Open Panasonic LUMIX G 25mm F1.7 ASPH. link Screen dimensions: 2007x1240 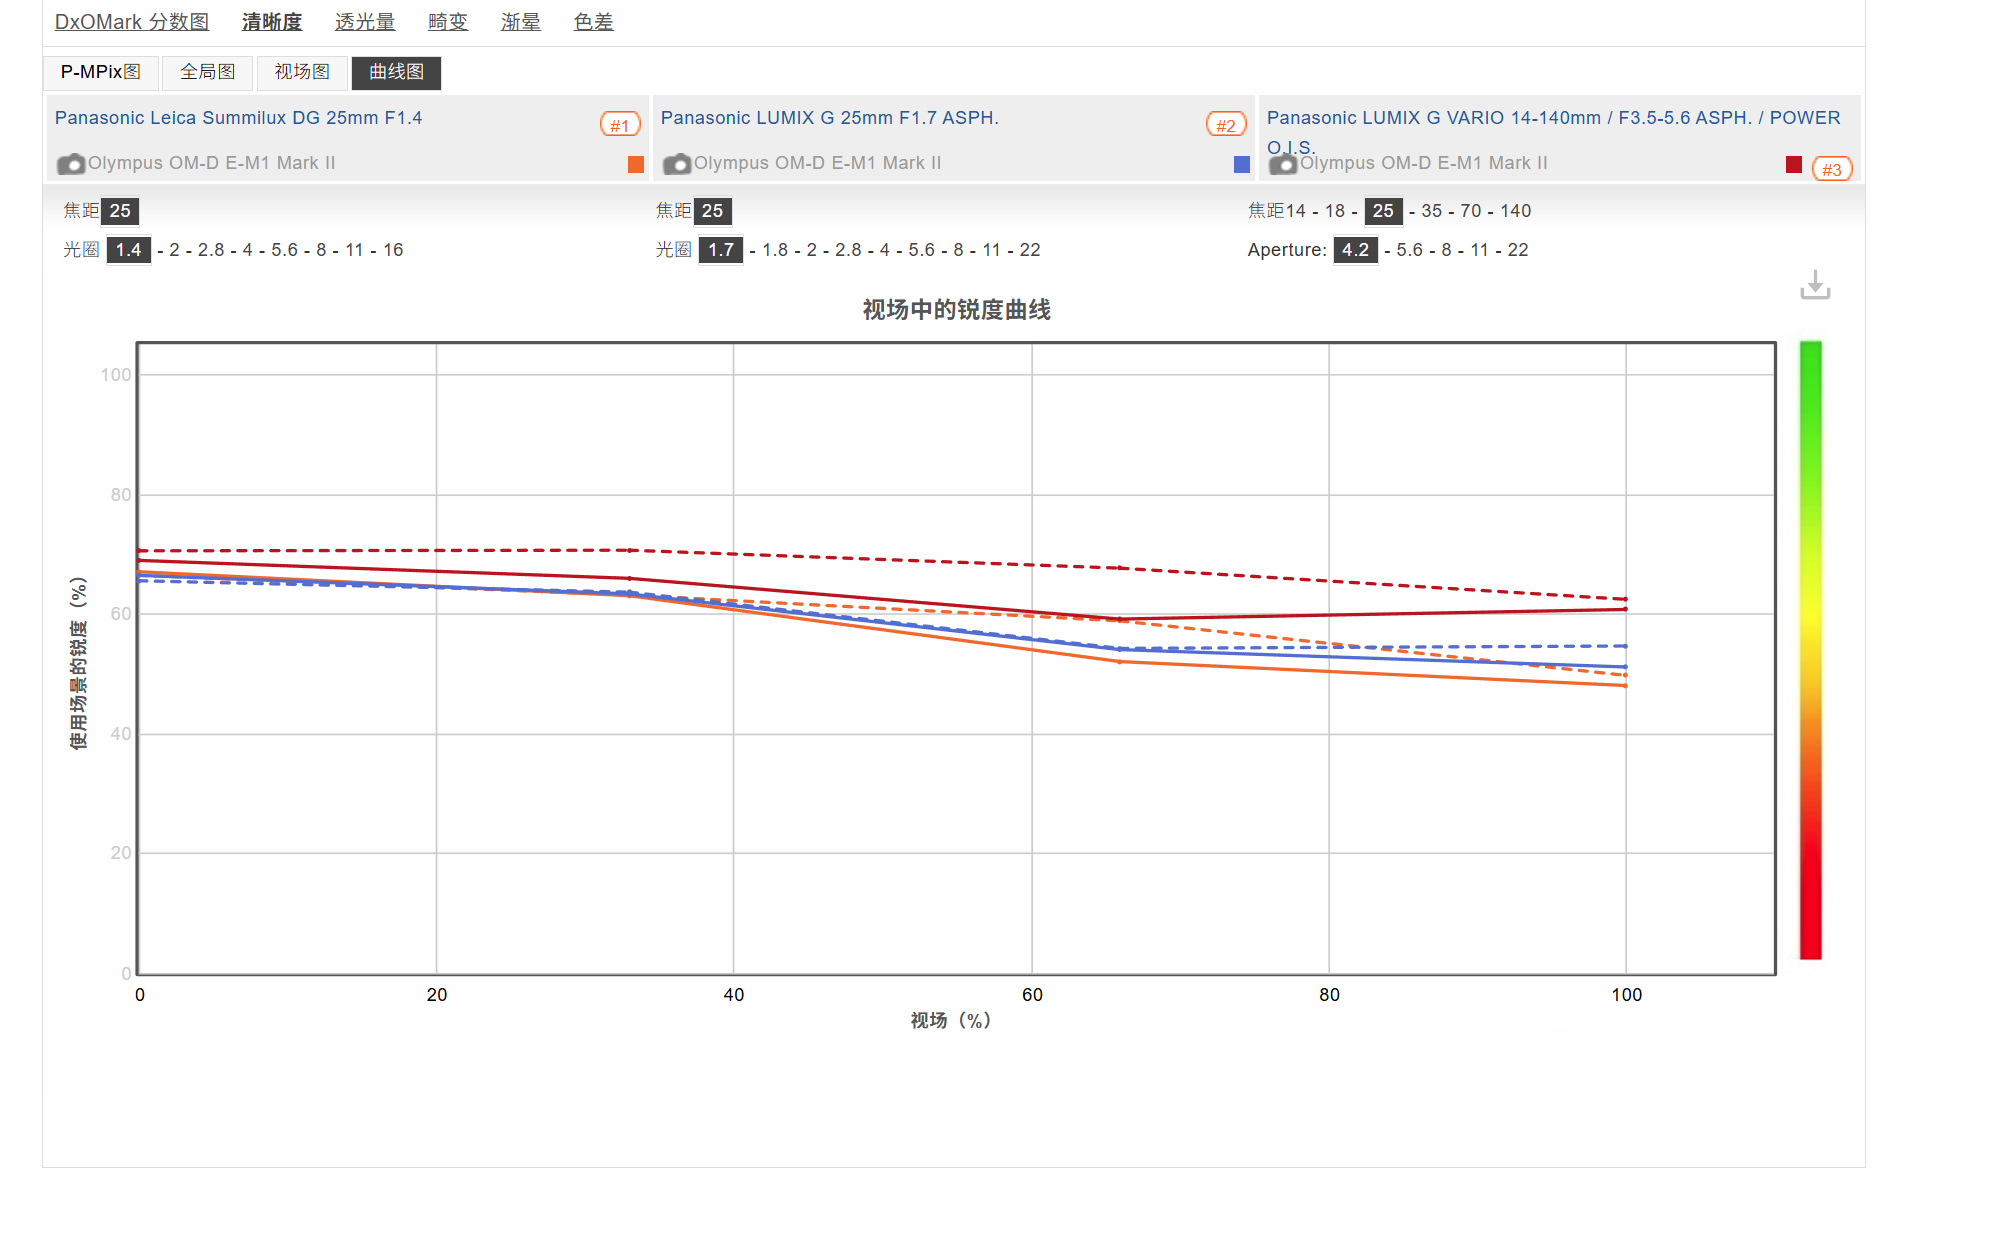click(830, 118)
